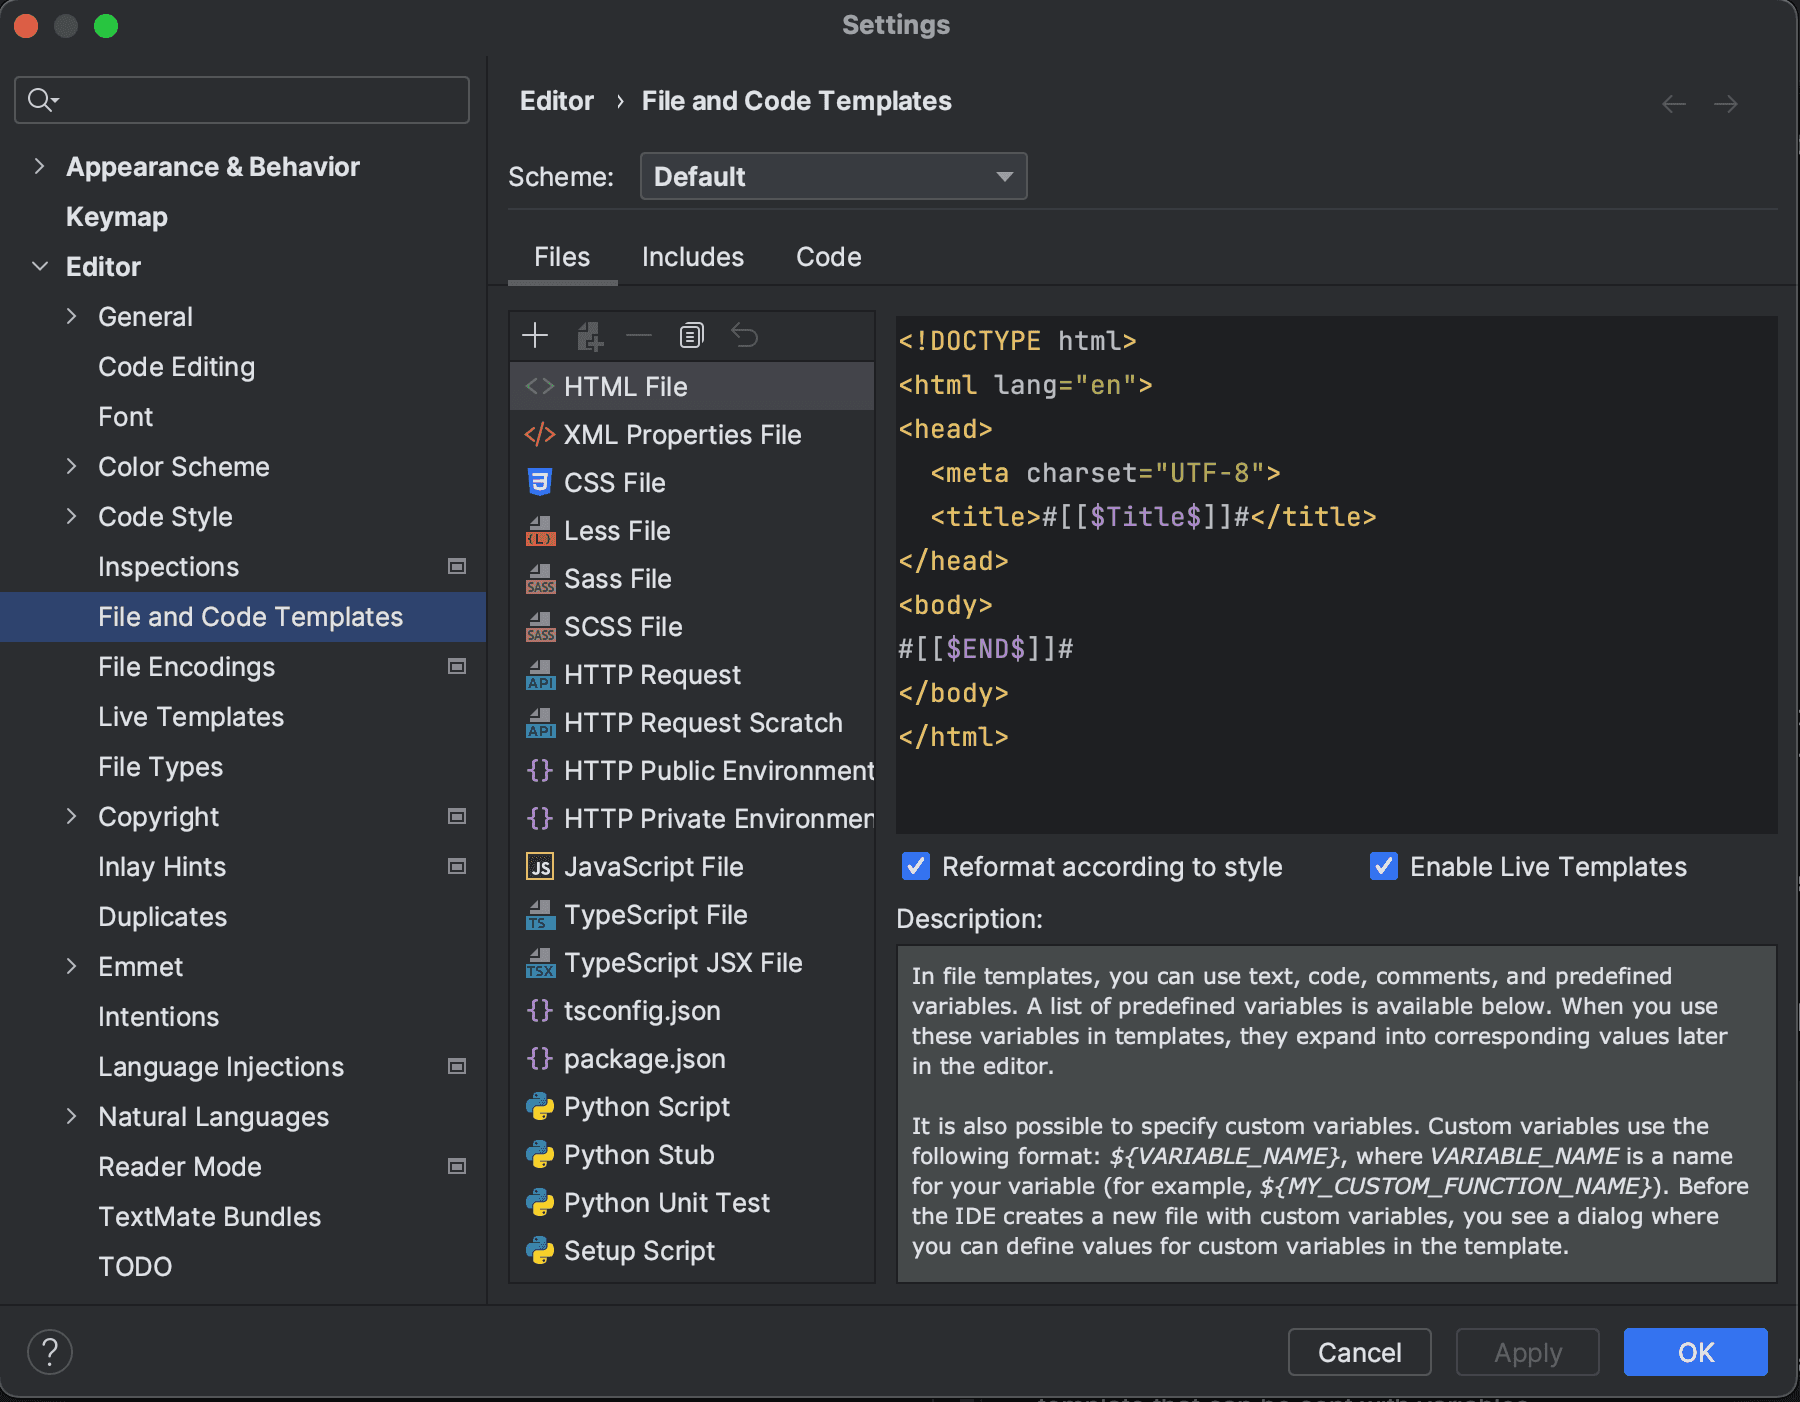Navigate back using the left arrow
Screen dimensions: 1800x1402
click(1673, 103)
